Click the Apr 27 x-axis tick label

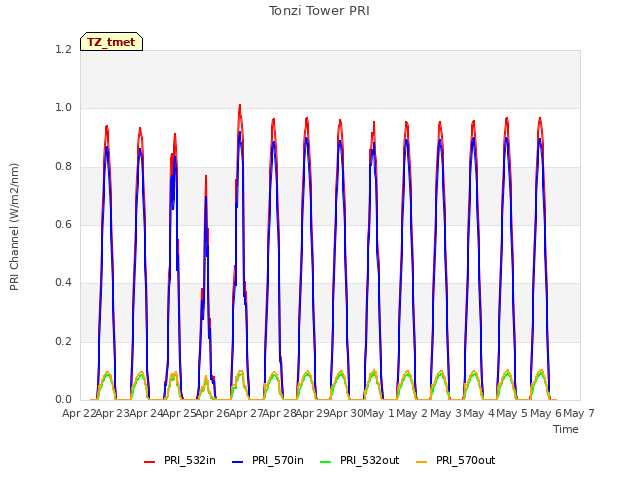coord(246,413)
